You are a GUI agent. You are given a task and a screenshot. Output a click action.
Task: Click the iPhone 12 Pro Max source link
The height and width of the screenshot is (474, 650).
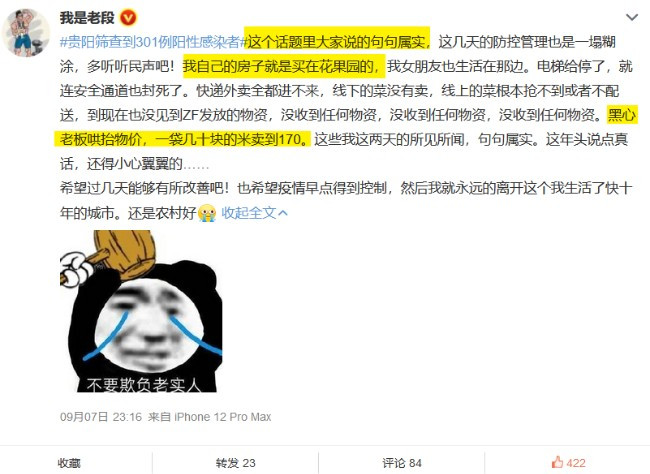223,417
